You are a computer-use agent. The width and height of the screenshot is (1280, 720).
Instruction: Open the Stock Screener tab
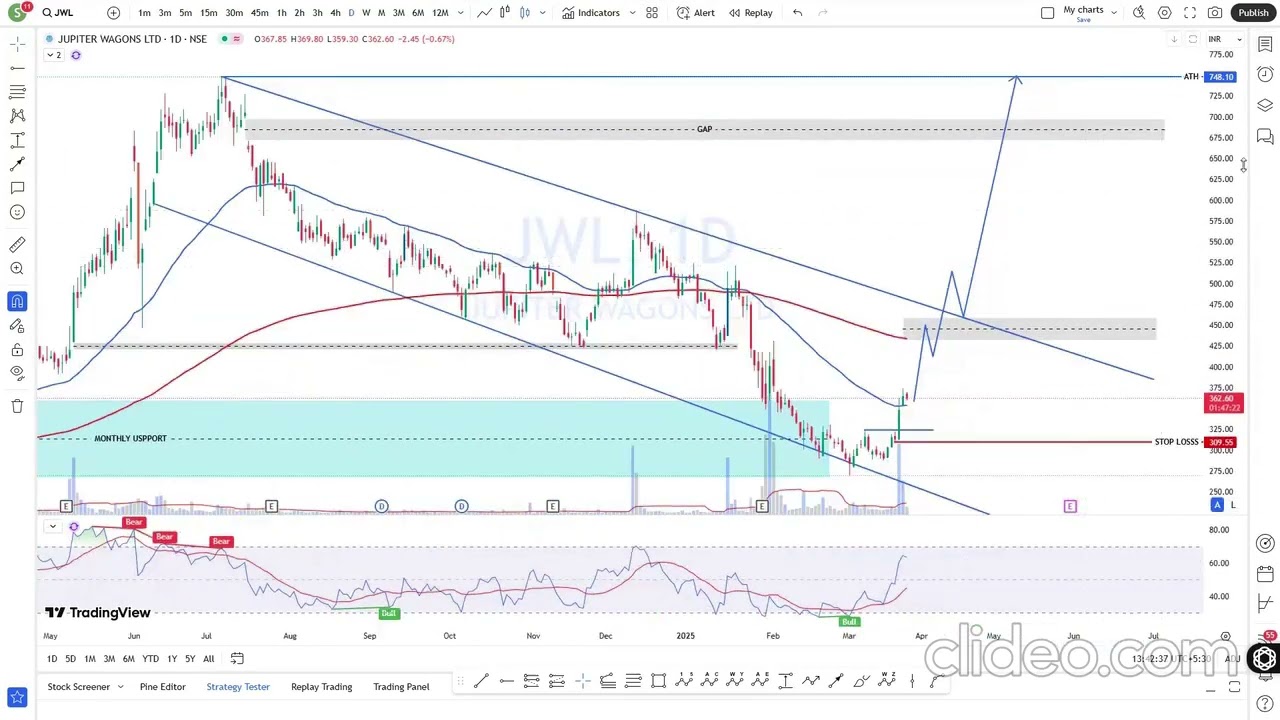[78, 687]
